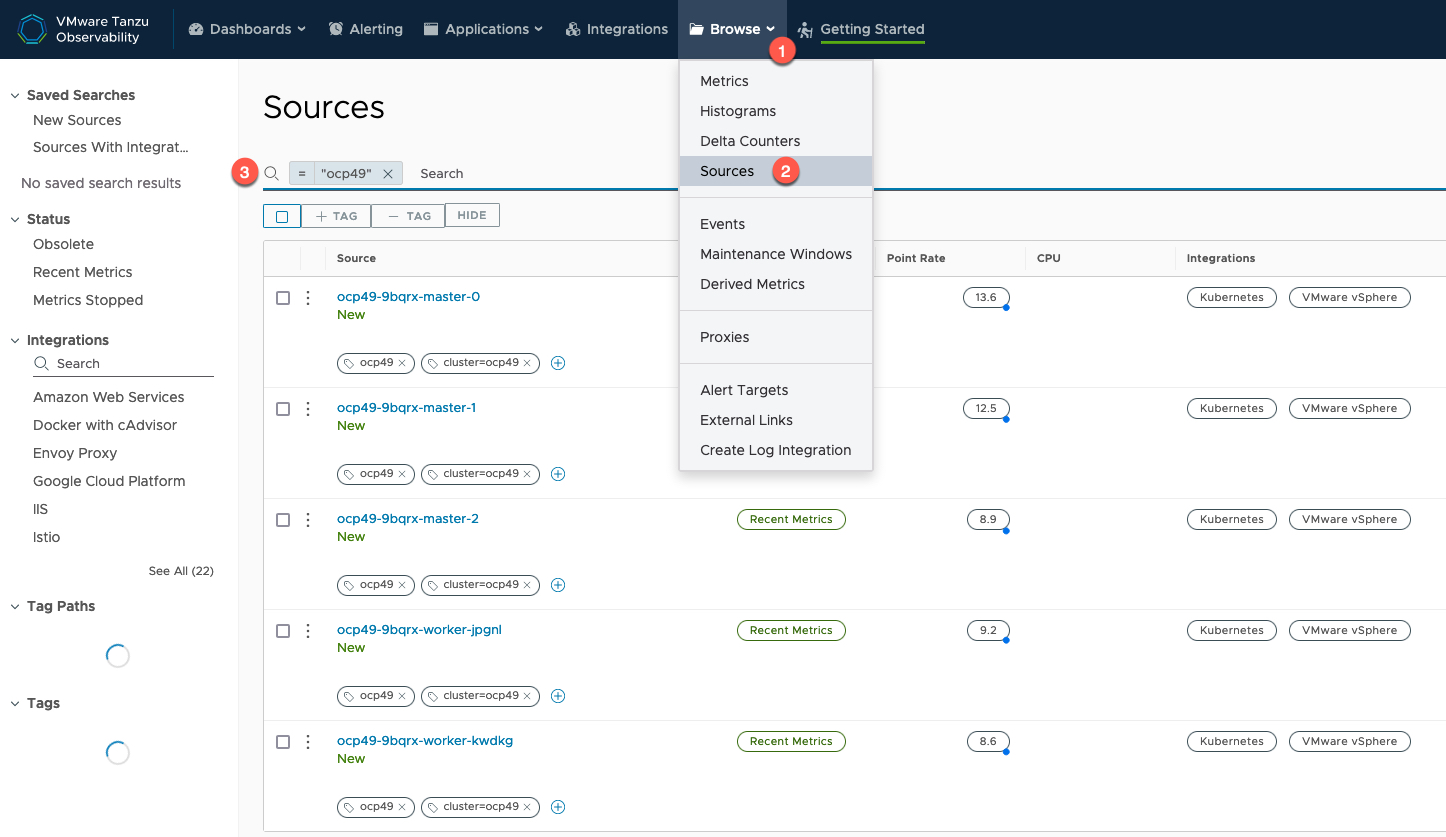
Task: Add a tag to ocp49-9bqrx-master-2 via plus icon
Action: [x=558, y=585]
